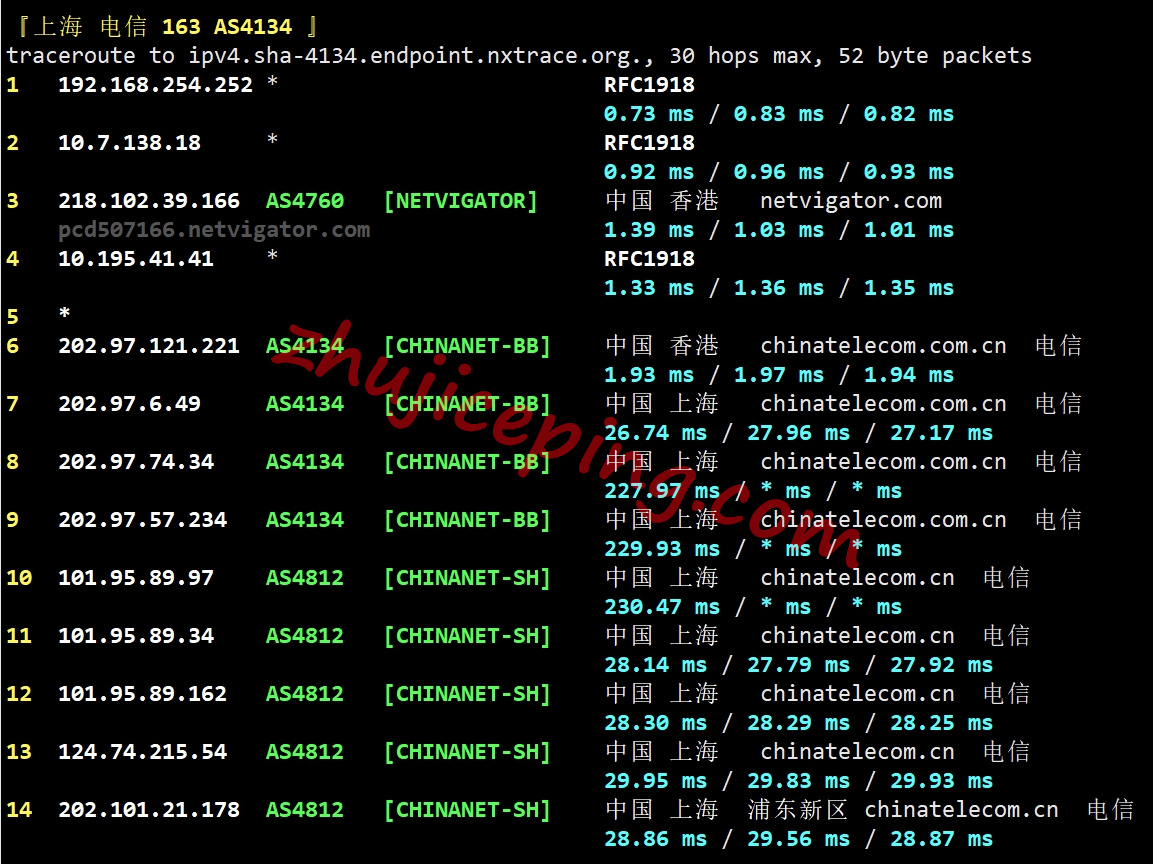
Task: Click hop 13 IP 124.74.215.54
Action: click(x=143, y=752)
